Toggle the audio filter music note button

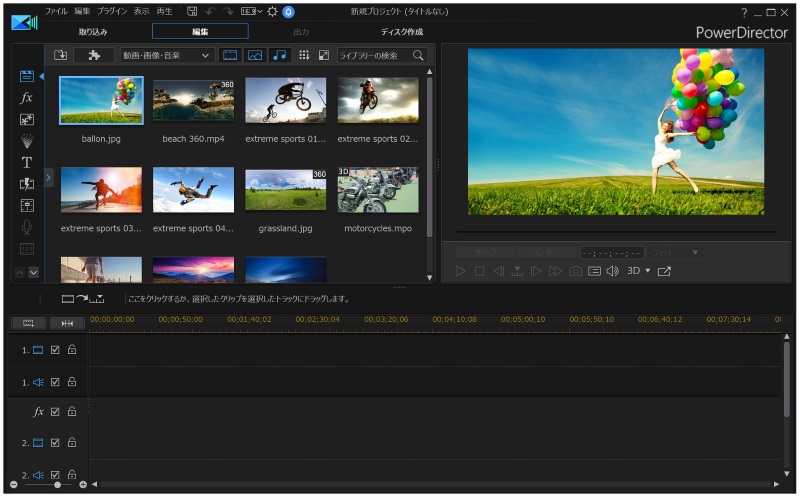click(279, 55)
